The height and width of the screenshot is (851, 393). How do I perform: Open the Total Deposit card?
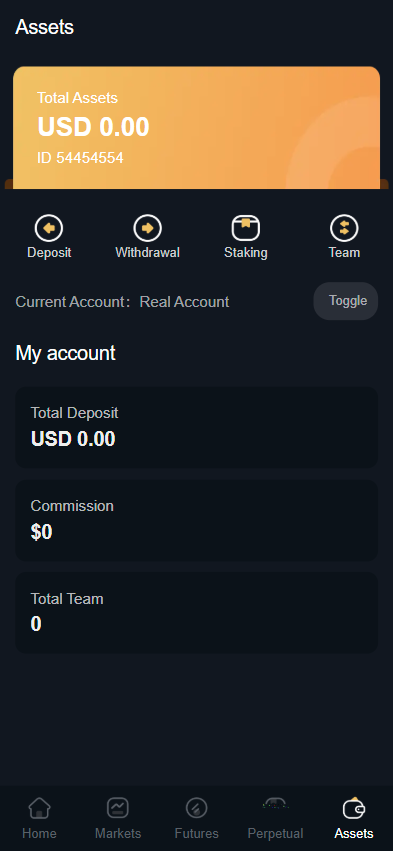tap(196, 427)
